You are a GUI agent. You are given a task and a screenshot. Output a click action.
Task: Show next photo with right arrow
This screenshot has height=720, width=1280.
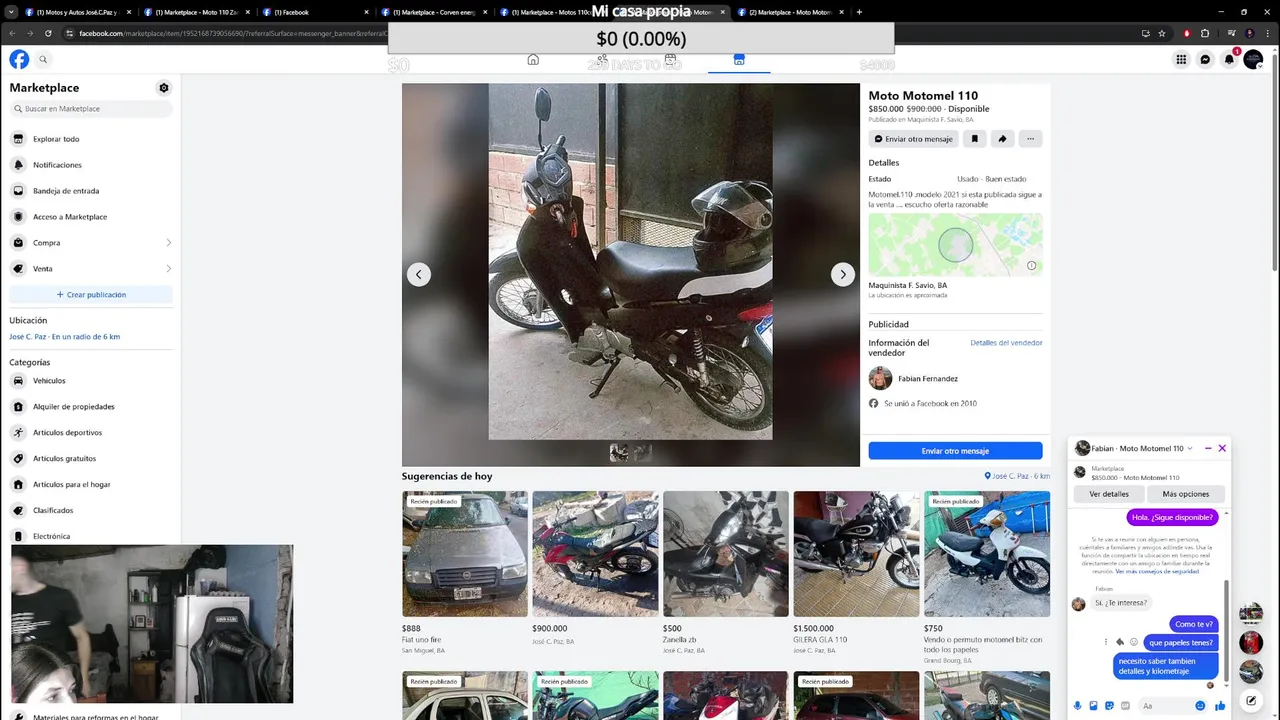coord(843,274)
